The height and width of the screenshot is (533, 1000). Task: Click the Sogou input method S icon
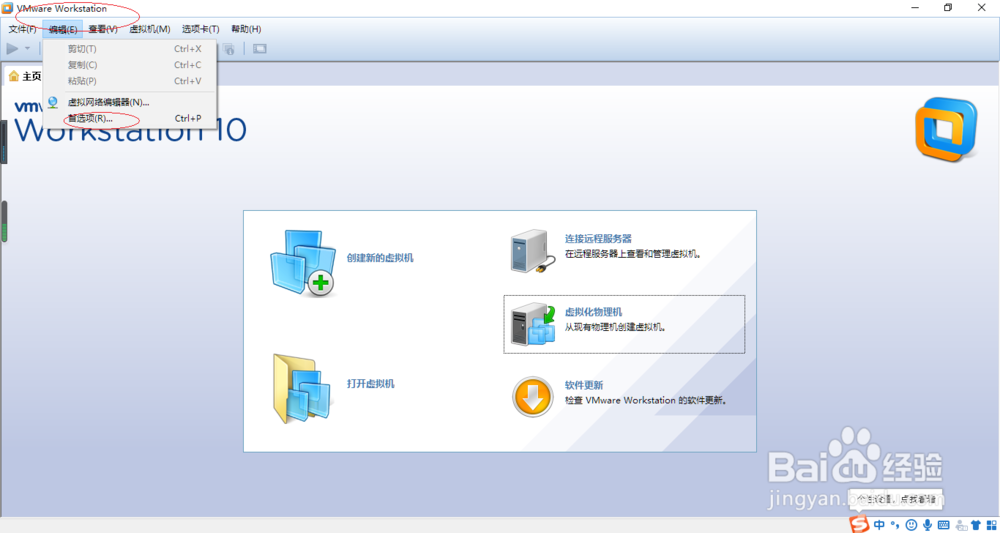coord(859,524)
